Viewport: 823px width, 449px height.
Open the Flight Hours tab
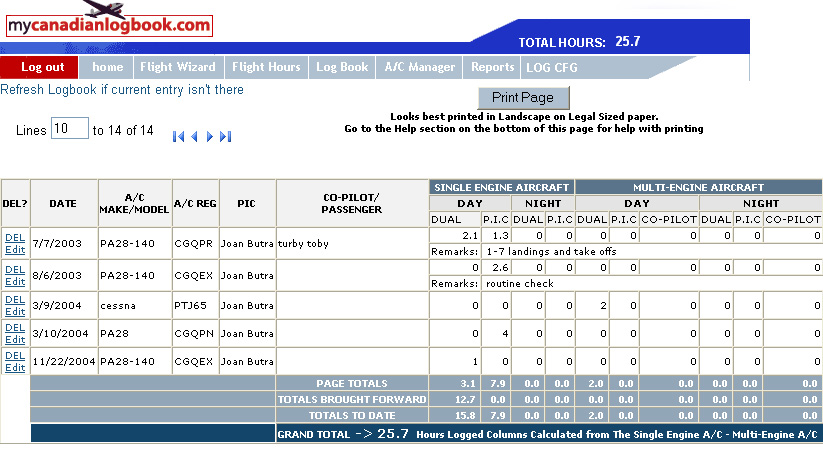(267, 67)
